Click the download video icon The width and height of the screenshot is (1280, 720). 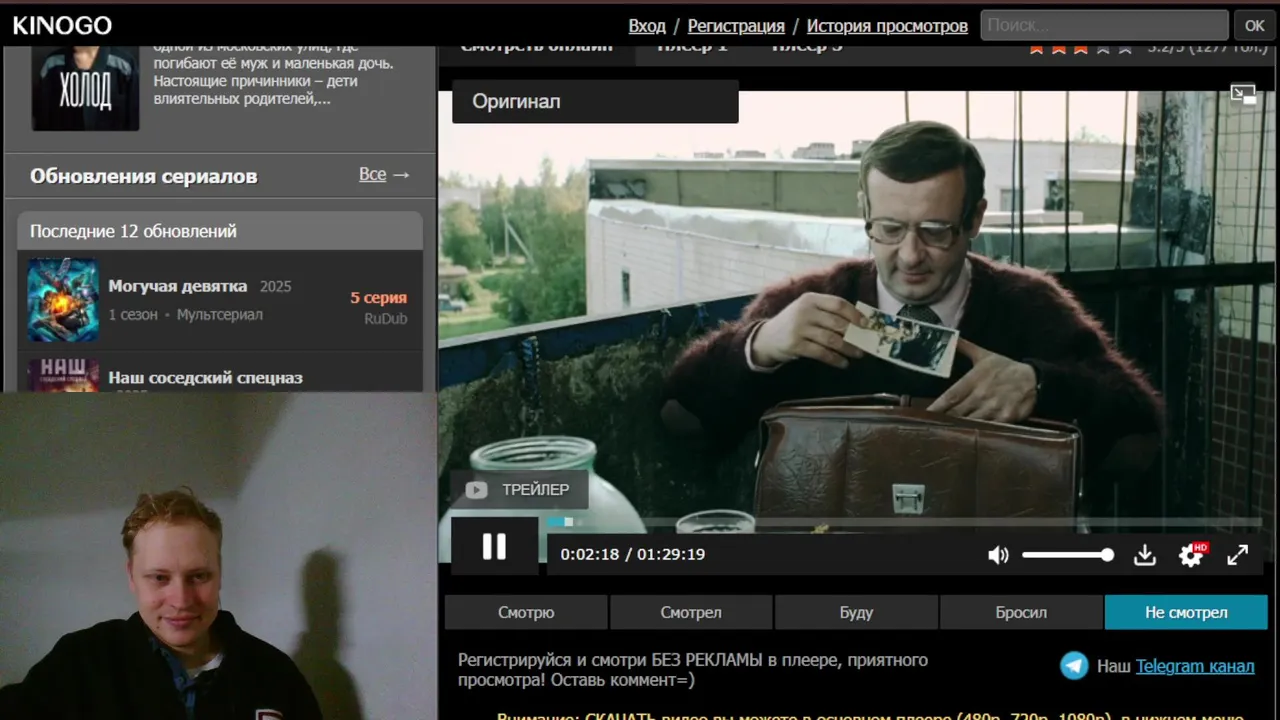[x=1145, y=555]
